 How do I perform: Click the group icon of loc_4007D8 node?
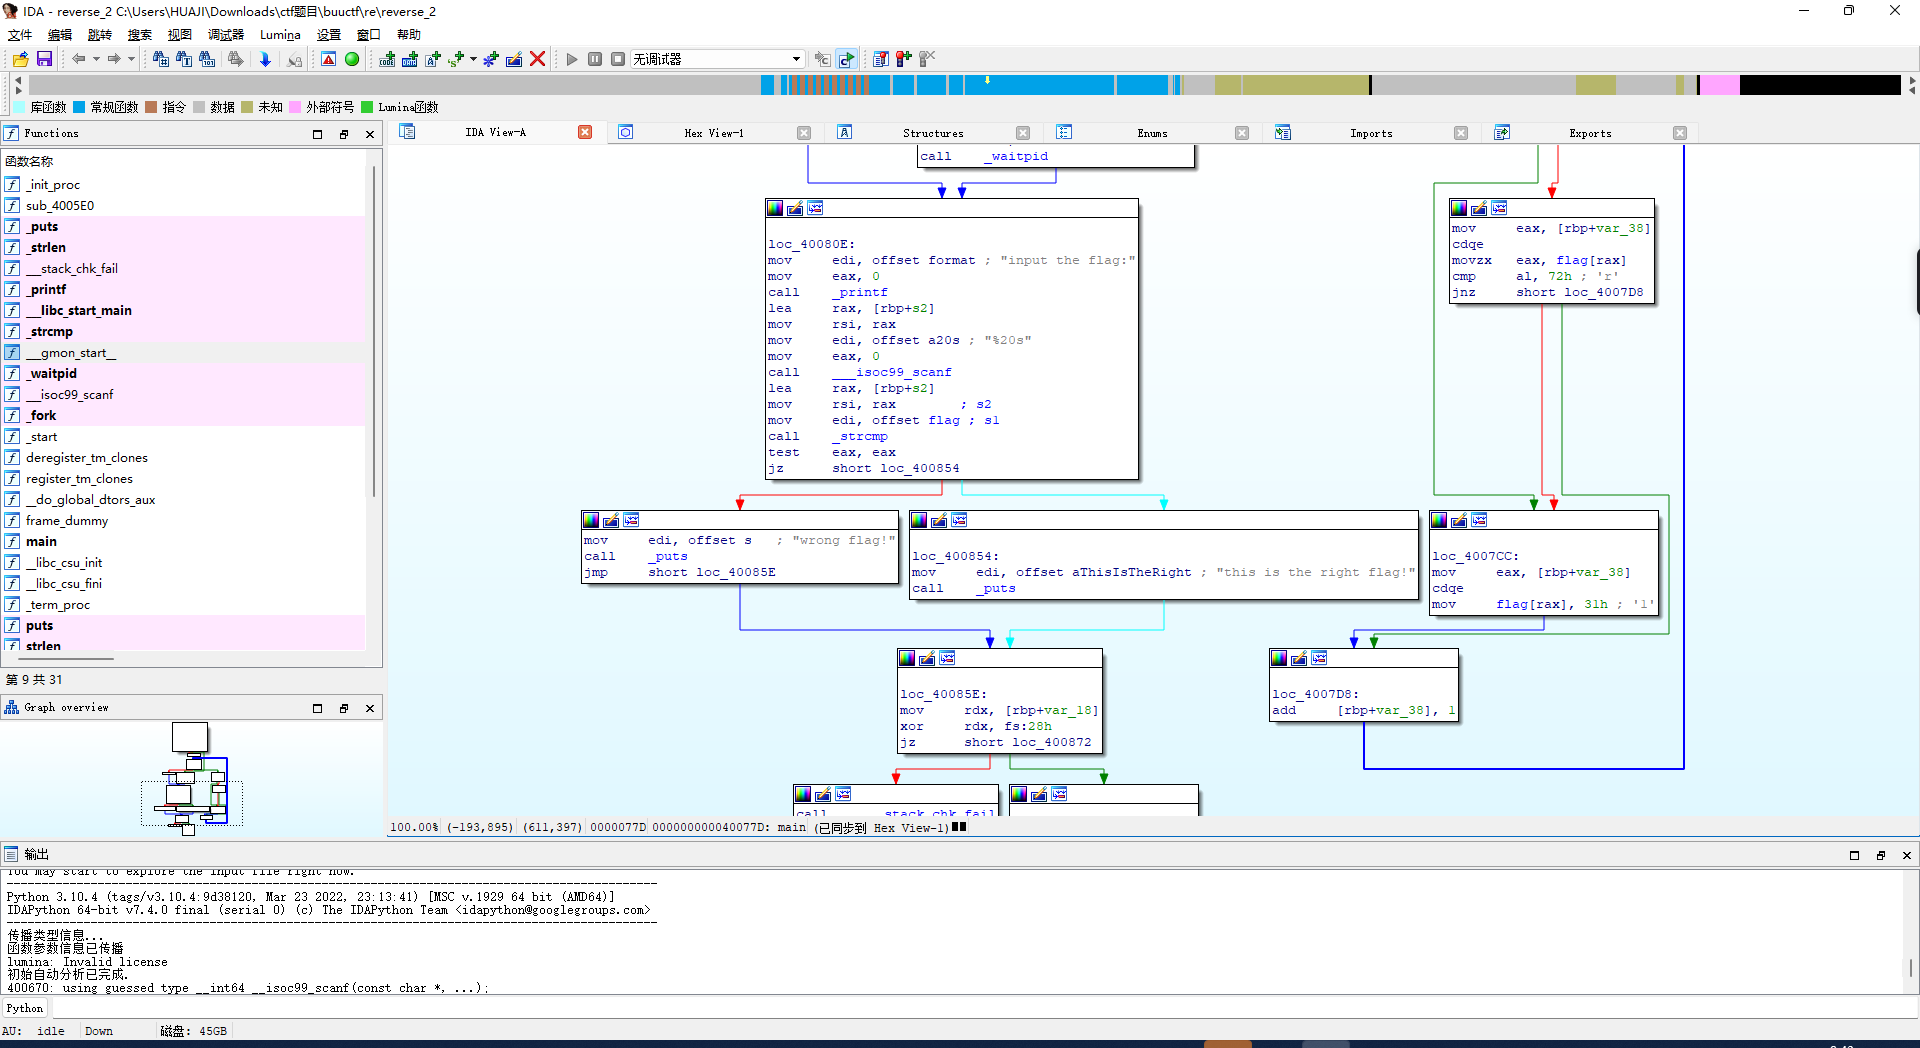click(1319, 658)
